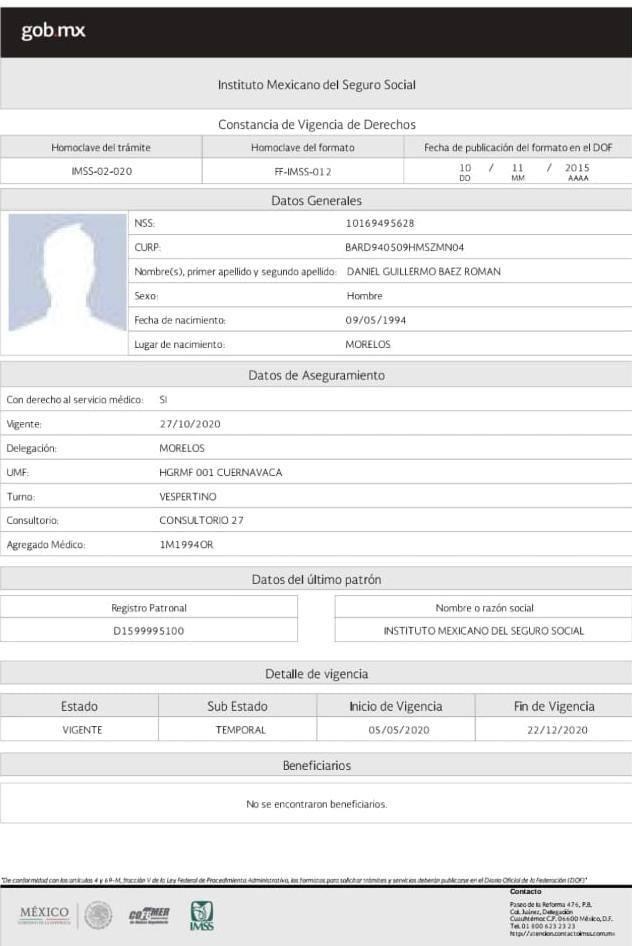Select the birth date '09/05/1994'
This screenshot has width=632, height=946.
pyautogui.click(x=376, y=320)
